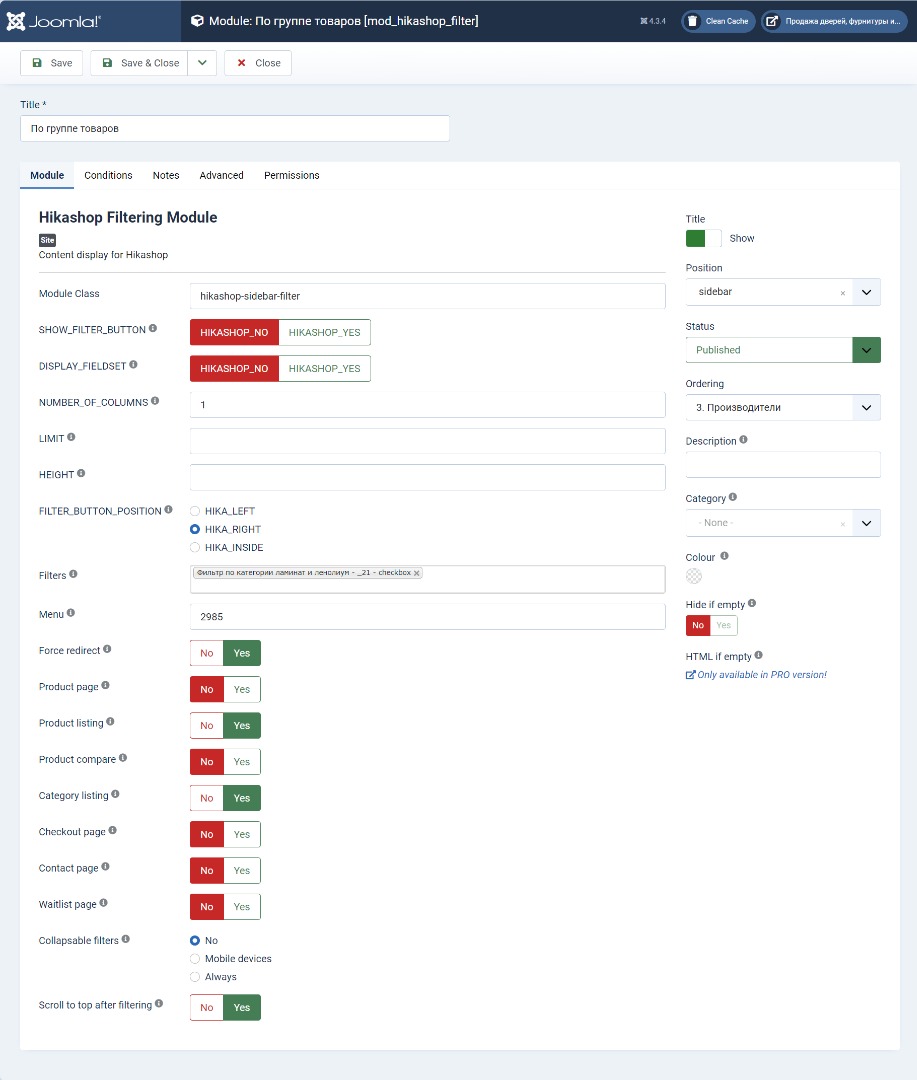Set SHOW_FILTER_BUTTON to HIKASHOP_YES
Image resolution: width=917 pixels, height=1080 pixels.
[324, 332]
